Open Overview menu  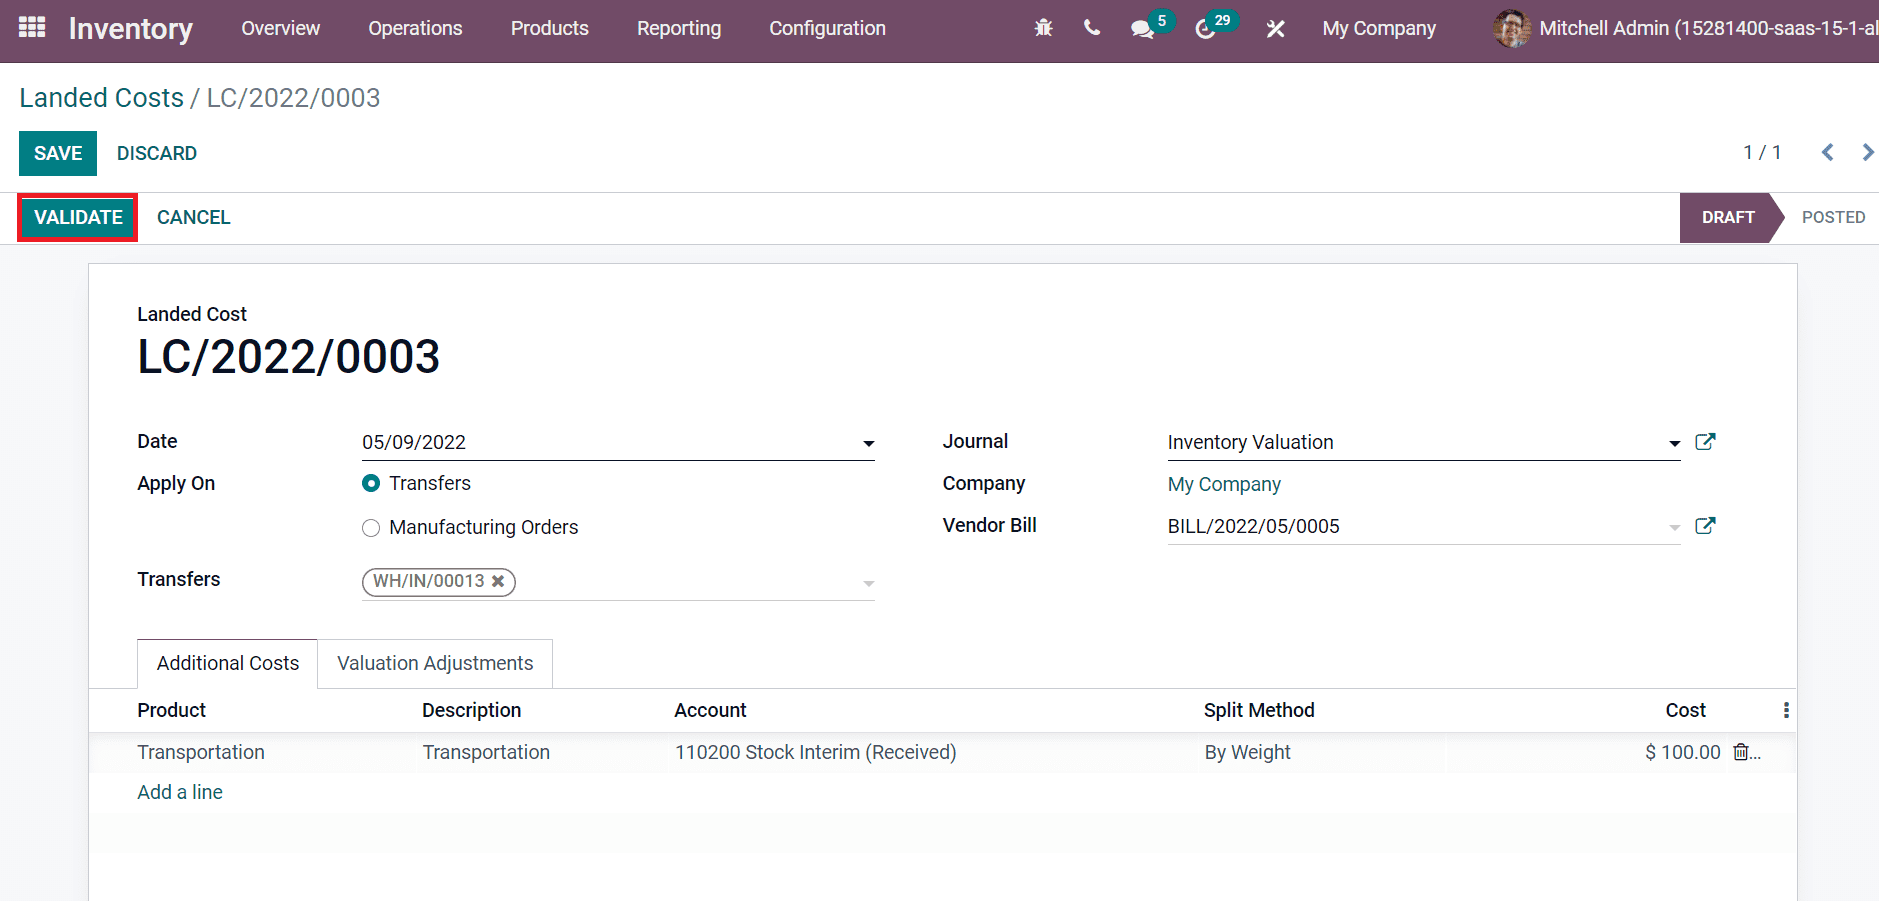point(280,28)
